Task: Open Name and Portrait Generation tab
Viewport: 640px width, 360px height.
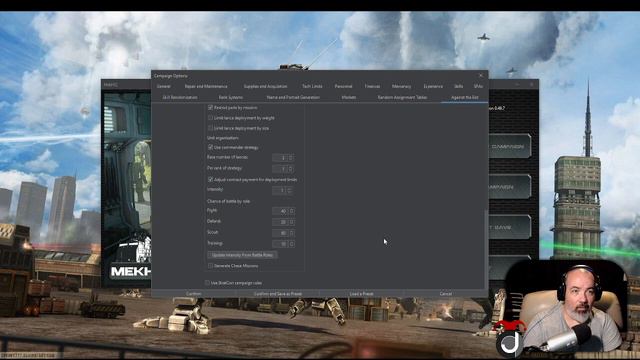Action: point(293,98)
